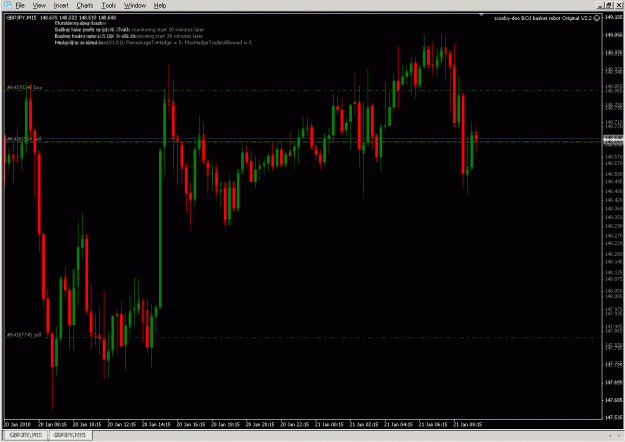Image resolution: width=625 pixels, height=442 pixels.
Task: Close the chart window
Action: point(619,5)
